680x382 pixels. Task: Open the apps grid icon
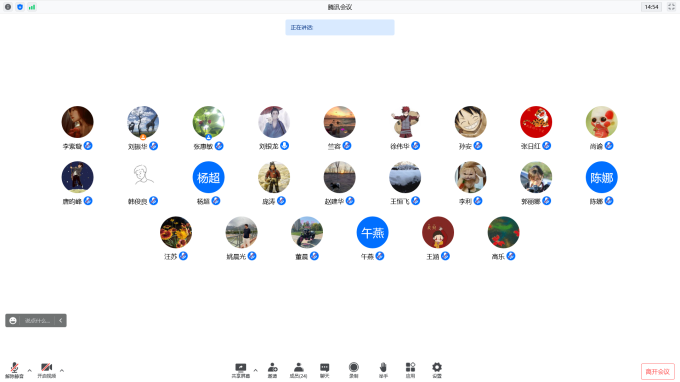pyautogui.click(x=410, y=367)
